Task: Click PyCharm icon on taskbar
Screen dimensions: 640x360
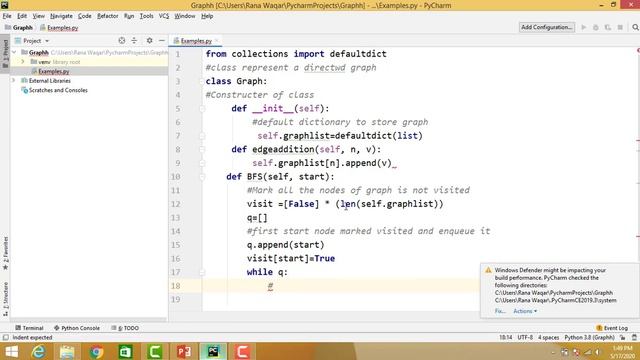Action: click(x=213, y=351)
